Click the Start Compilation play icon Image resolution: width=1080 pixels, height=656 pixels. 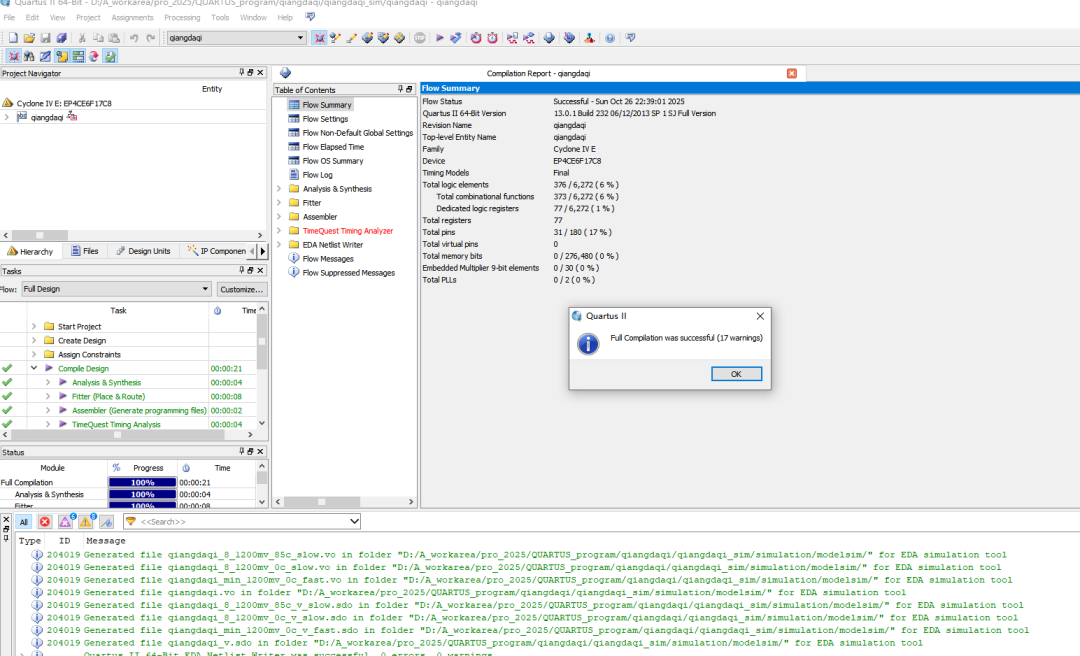(438, 38)
